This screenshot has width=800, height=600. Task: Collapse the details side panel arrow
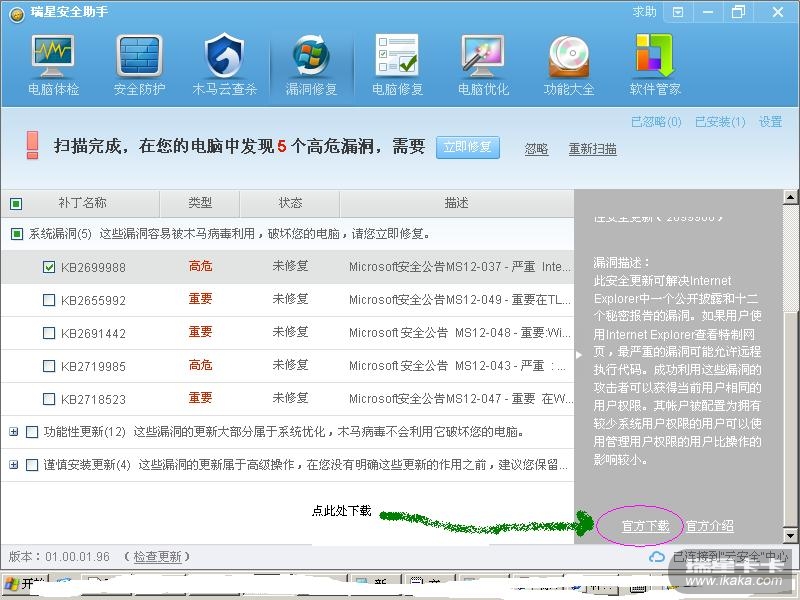(x=579, y=355)
